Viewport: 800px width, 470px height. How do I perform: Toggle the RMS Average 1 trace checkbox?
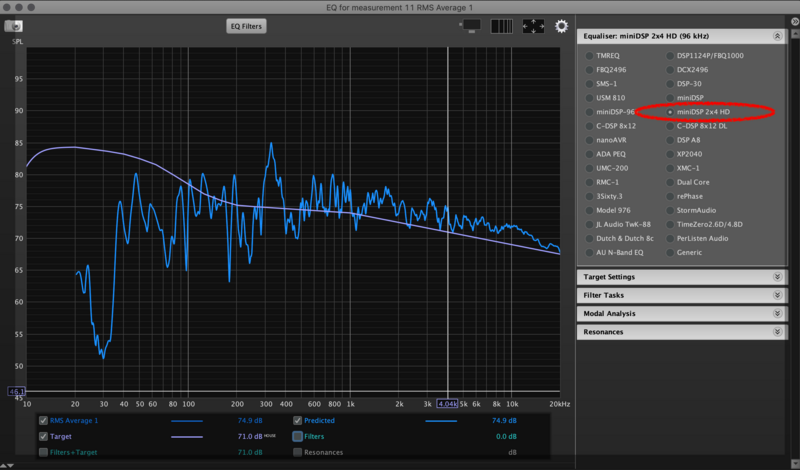[43, 422]
